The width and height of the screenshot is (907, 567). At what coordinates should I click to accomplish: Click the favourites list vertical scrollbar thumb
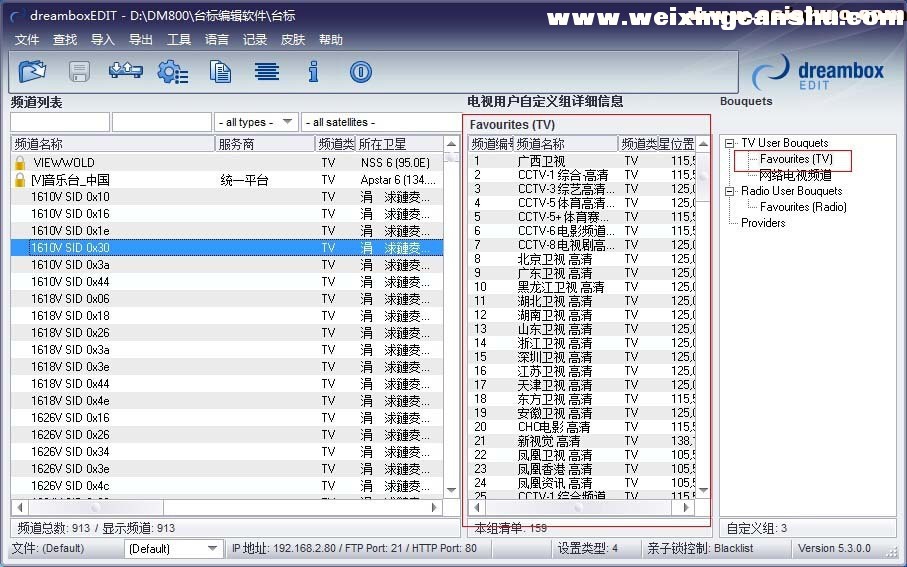click(703, 176)
